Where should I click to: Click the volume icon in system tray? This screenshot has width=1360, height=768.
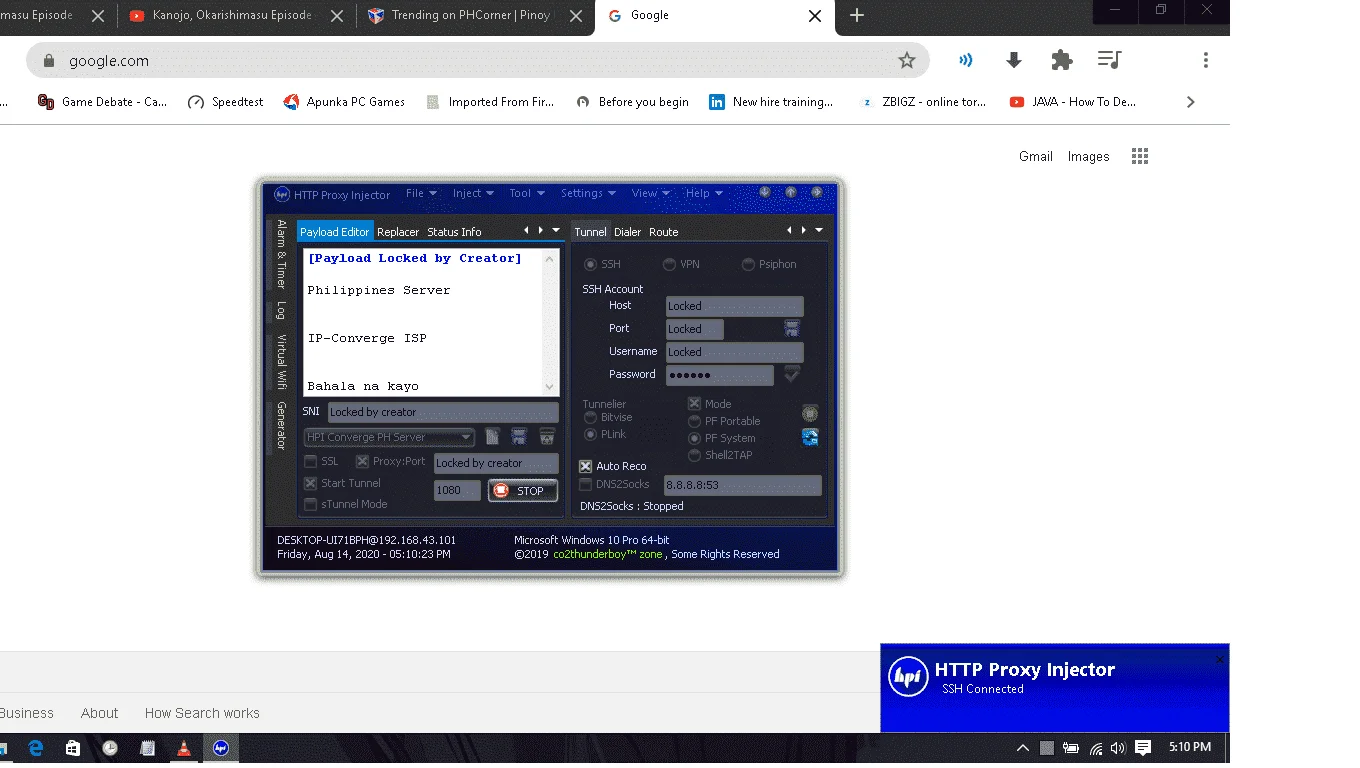(1118, 748)
